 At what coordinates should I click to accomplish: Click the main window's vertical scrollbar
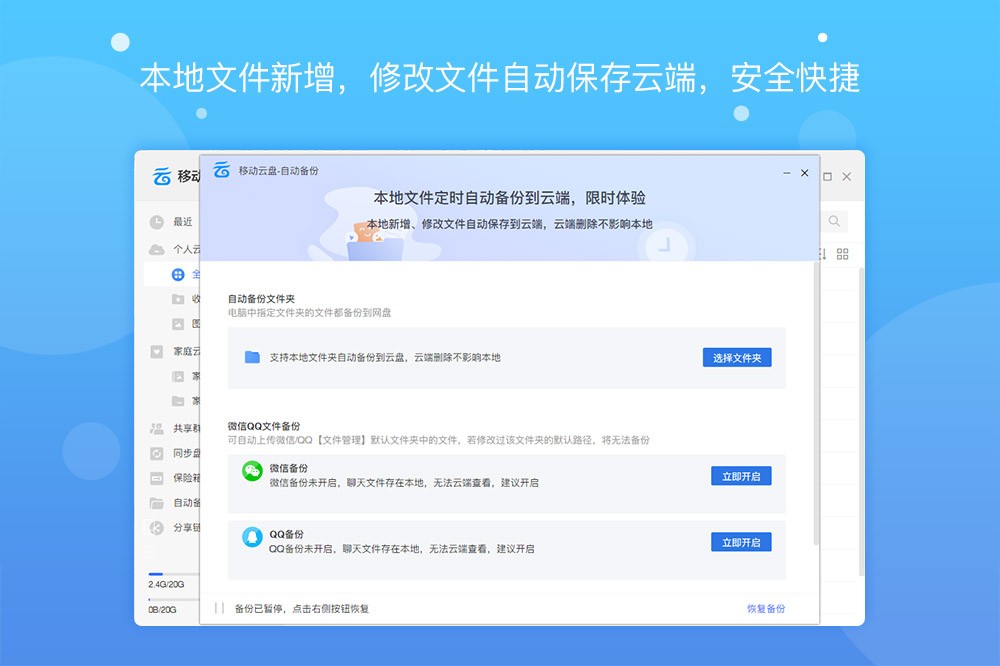coord(861,422)
